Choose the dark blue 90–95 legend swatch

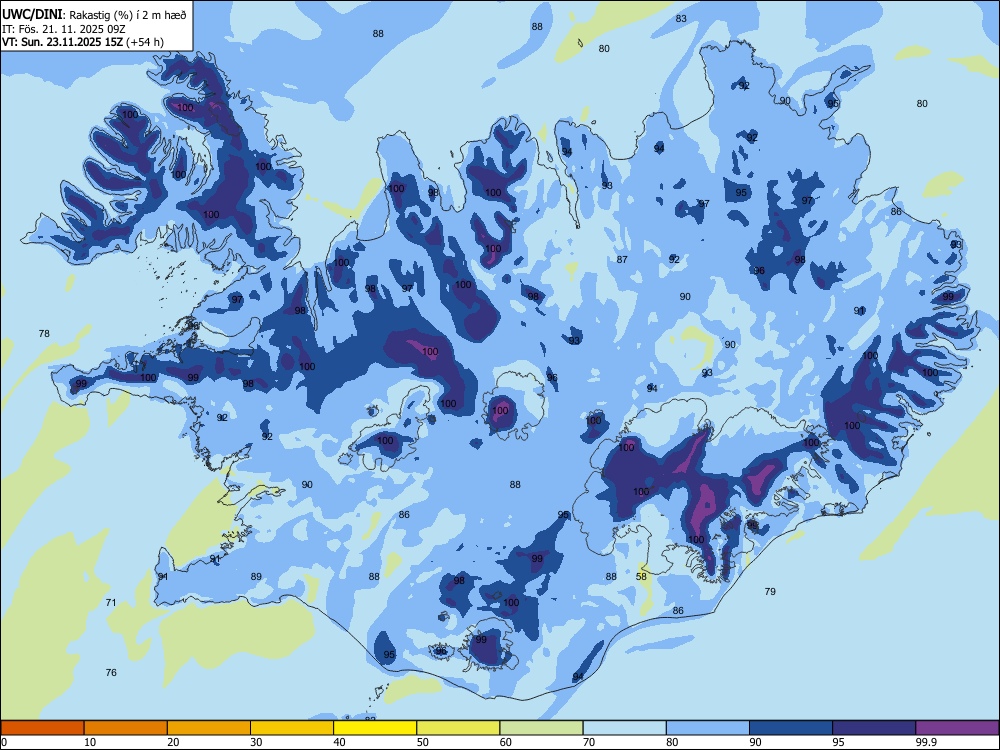pos(791,728)
